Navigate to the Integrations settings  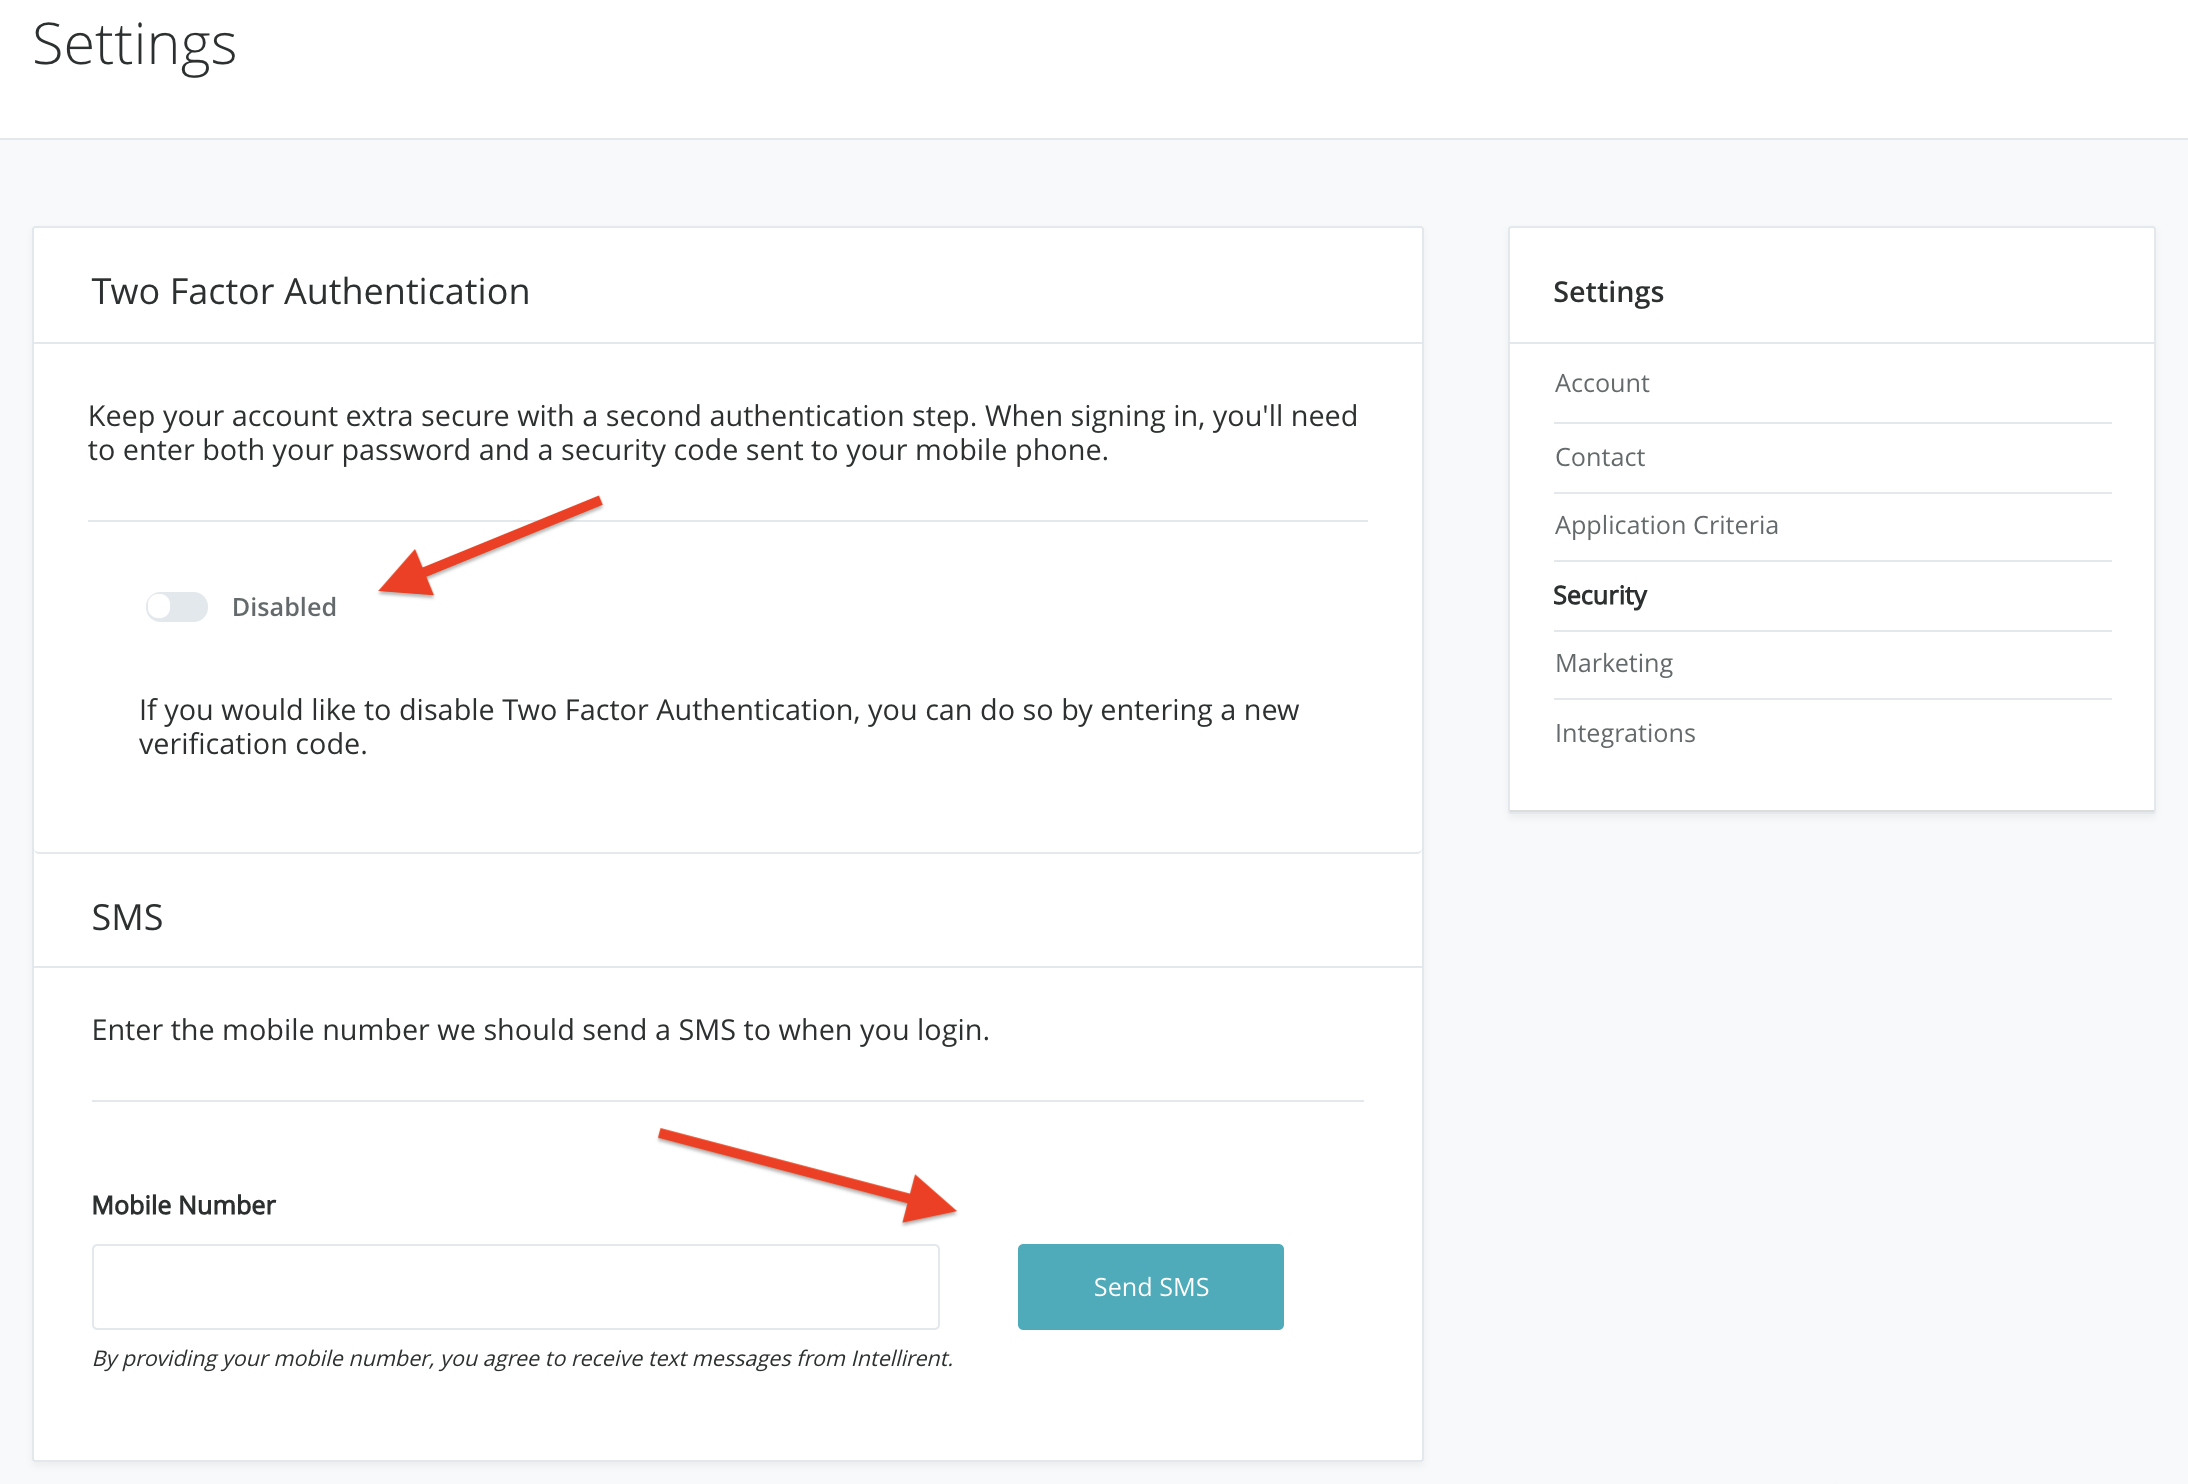pyautogui.click(x=1624, y=733)
